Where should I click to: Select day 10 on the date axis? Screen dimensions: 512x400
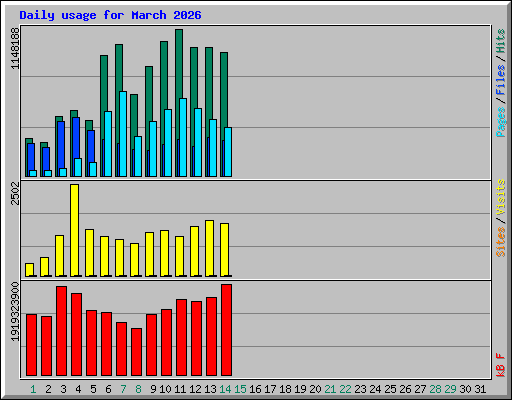pos(165,389)
